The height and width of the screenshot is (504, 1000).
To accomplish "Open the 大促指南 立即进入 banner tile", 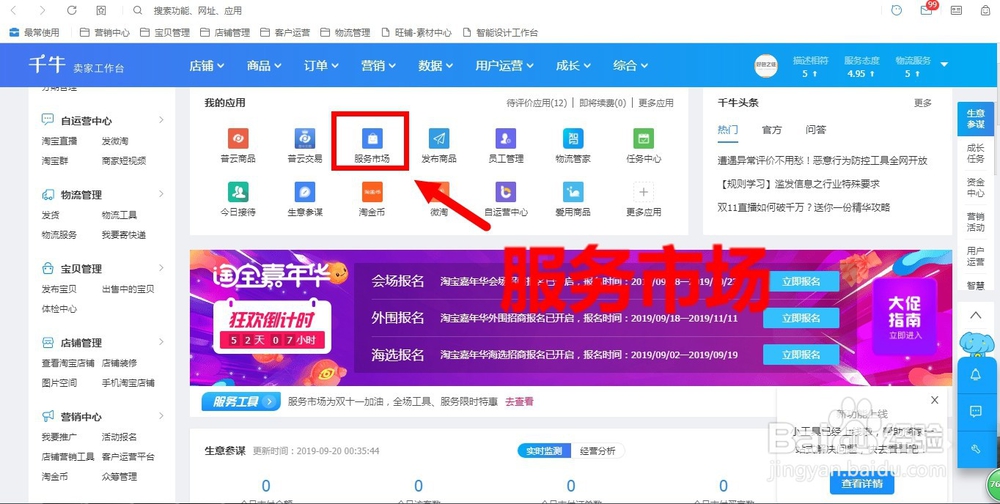I will (x=905, y=316).
